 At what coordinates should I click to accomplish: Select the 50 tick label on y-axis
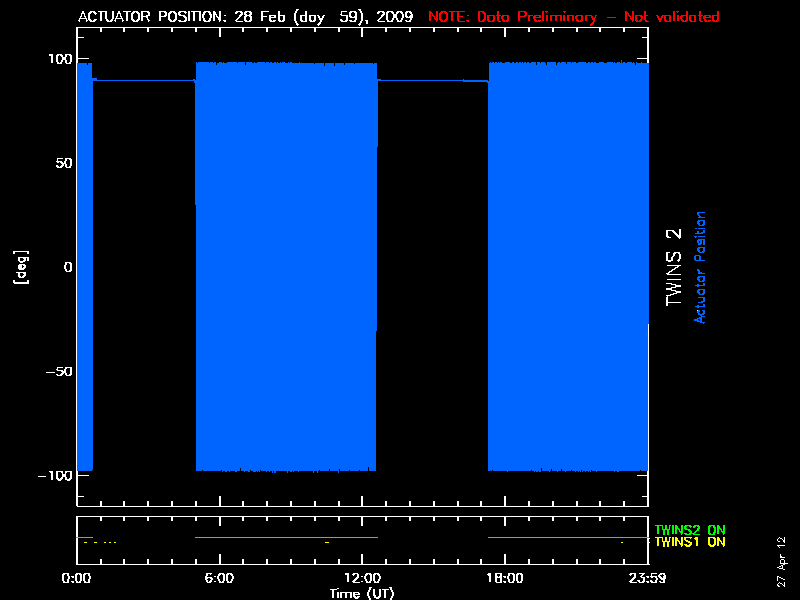click(x=64, y=163)
